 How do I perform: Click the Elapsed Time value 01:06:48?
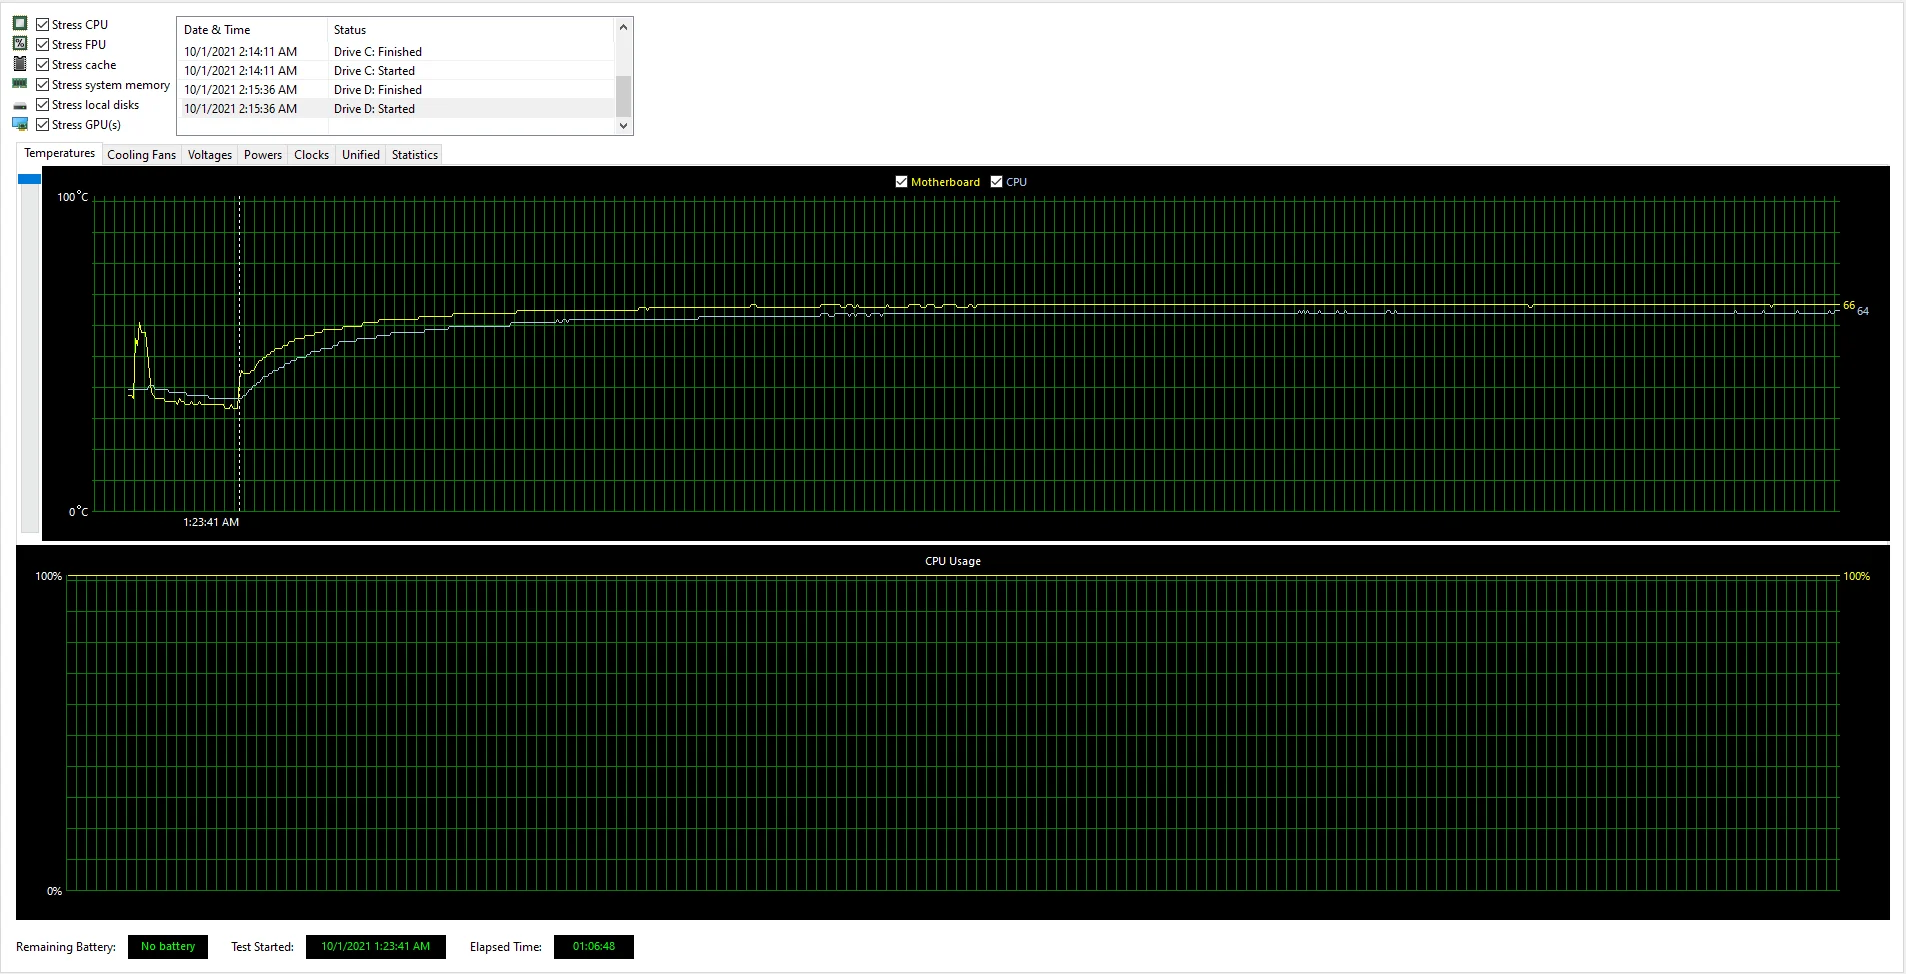(x=594, y=947)
